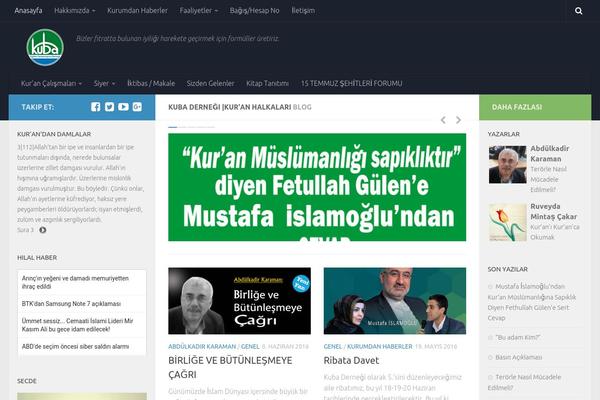Open Abdülkadir Karaman author photo

(507, 165)
